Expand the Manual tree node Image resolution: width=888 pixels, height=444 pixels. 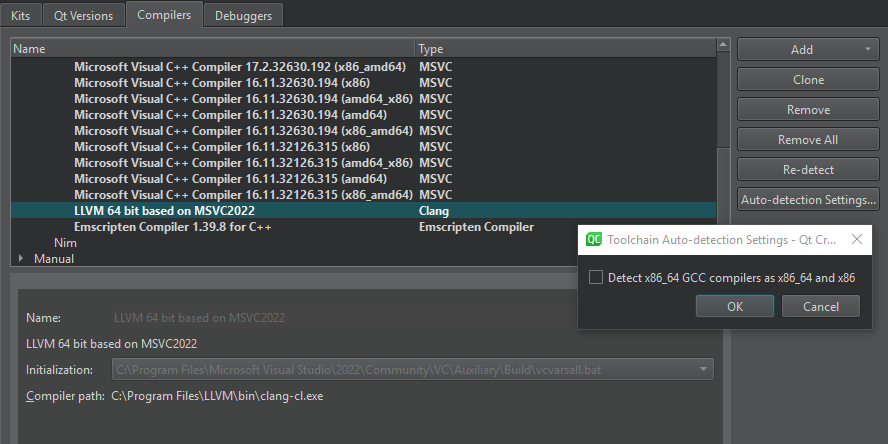[x=21, y=258]
